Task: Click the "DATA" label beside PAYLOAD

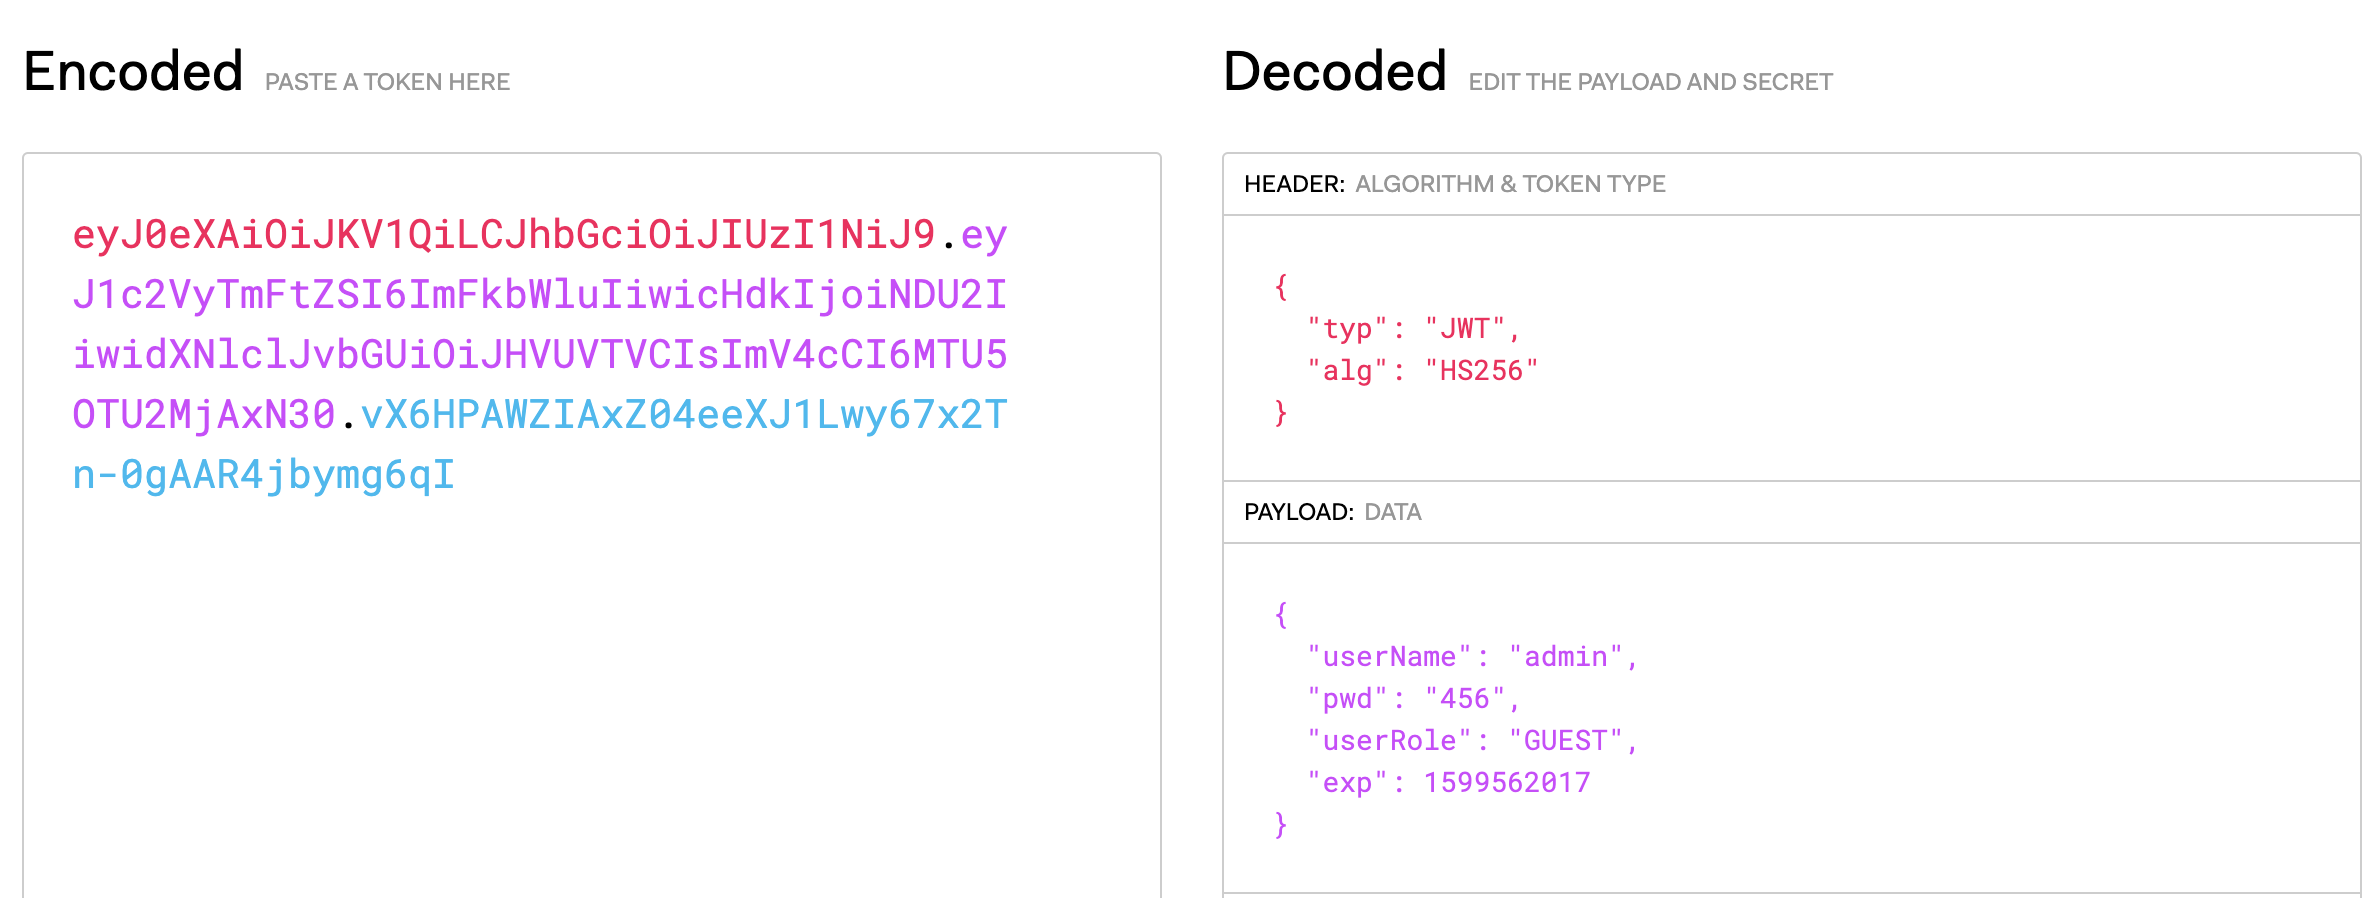Action: pos(1392,512)
